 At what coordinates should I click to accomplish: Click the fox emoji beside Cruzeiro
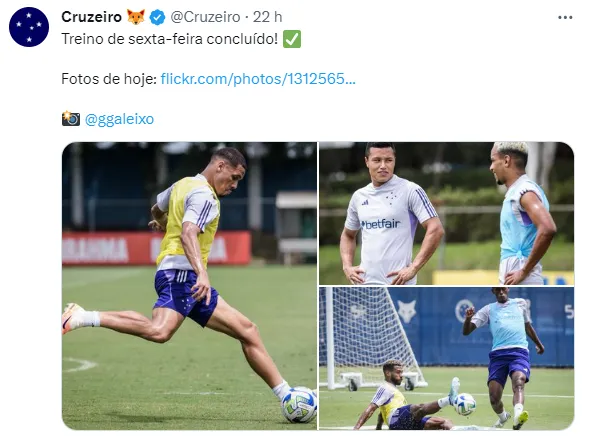pyautogui.click(x=136, y=17)
